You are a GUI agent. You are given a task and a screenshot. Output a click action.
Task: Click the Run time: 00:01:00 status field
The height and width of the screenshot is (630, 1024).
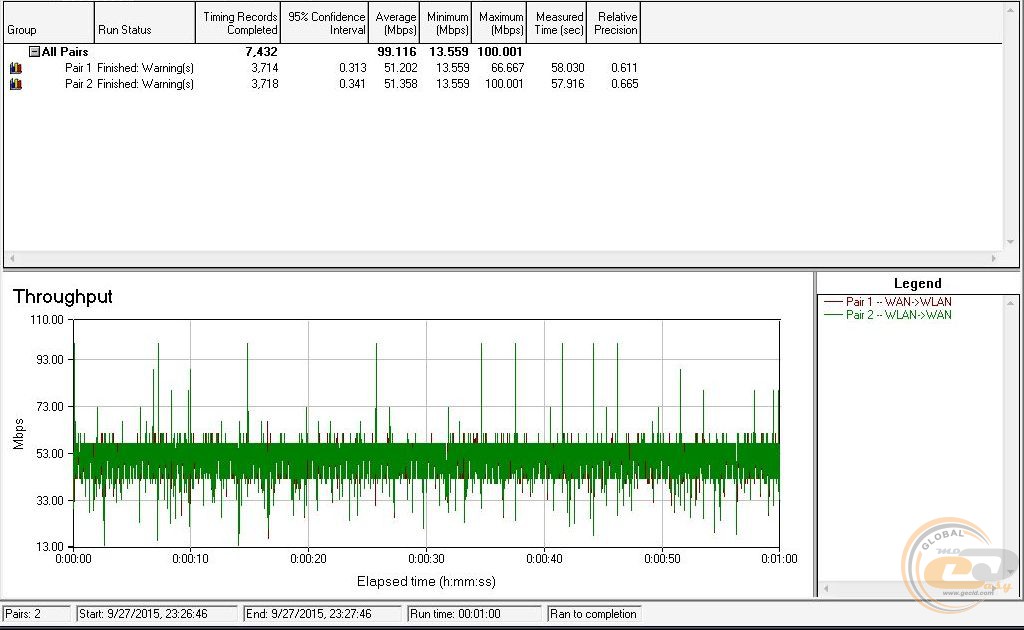[x=475, y=614]
